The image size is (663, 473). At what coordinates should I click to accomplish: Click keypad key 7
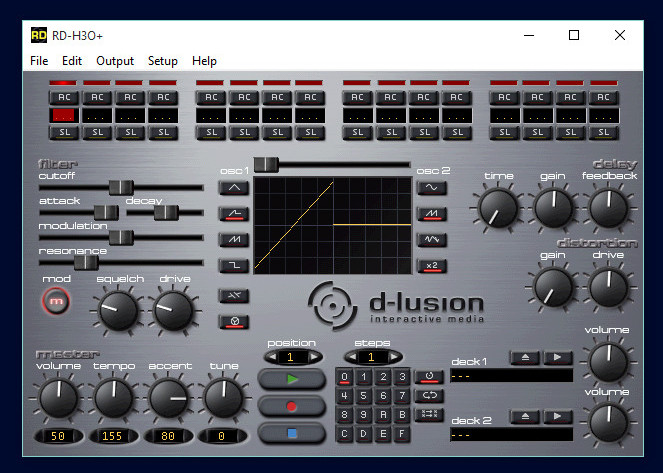402,396
